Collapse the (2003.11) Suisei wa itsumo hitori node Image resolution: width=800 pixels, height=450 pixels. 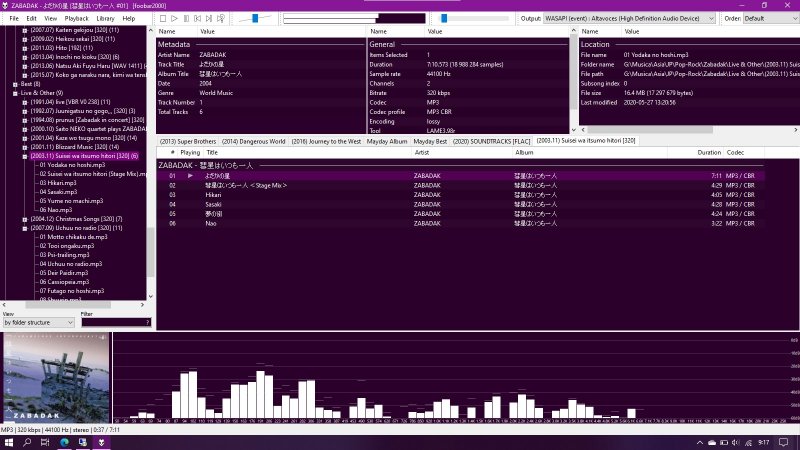24,156
